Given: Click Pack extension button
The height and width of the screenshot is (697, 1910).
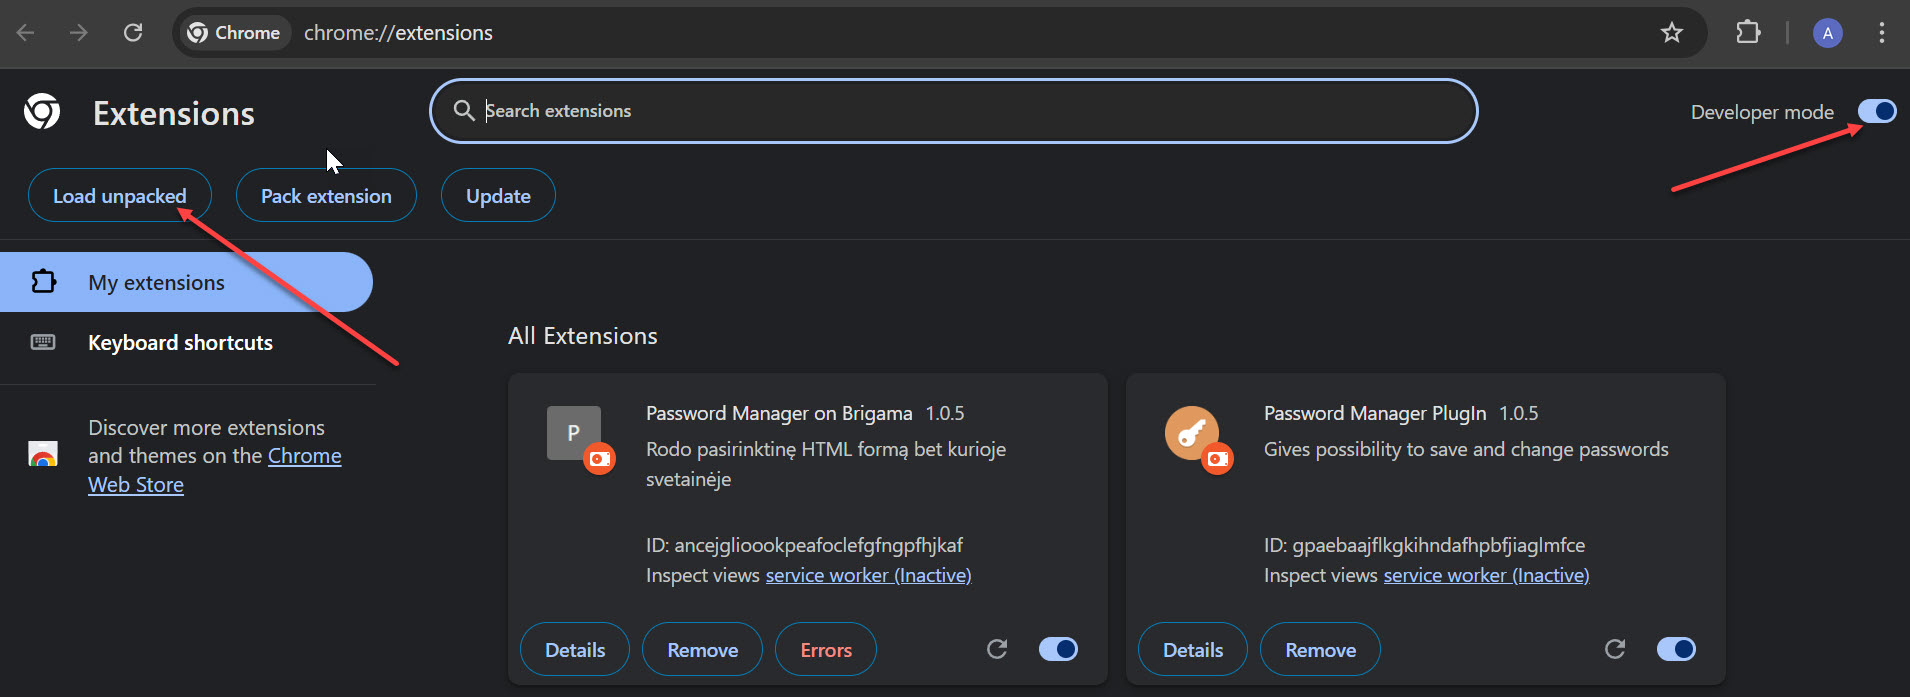Looking at the screenshot, I should coord(326,196).
